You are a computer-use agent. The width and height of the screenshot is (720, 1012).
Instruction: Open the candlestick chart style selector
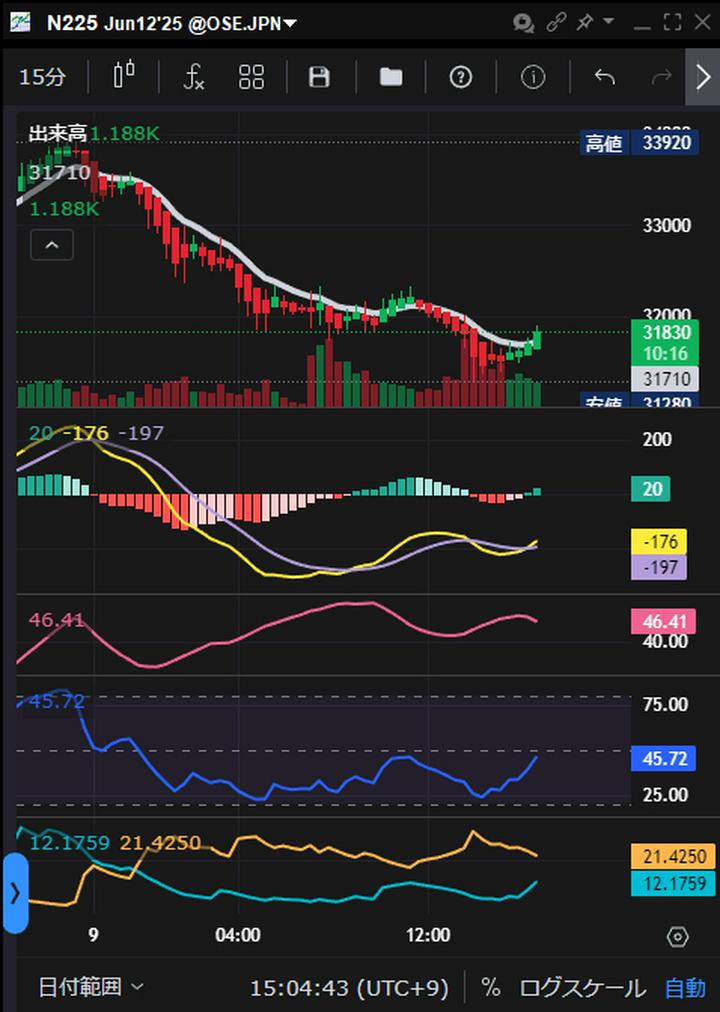pos(124,77)
